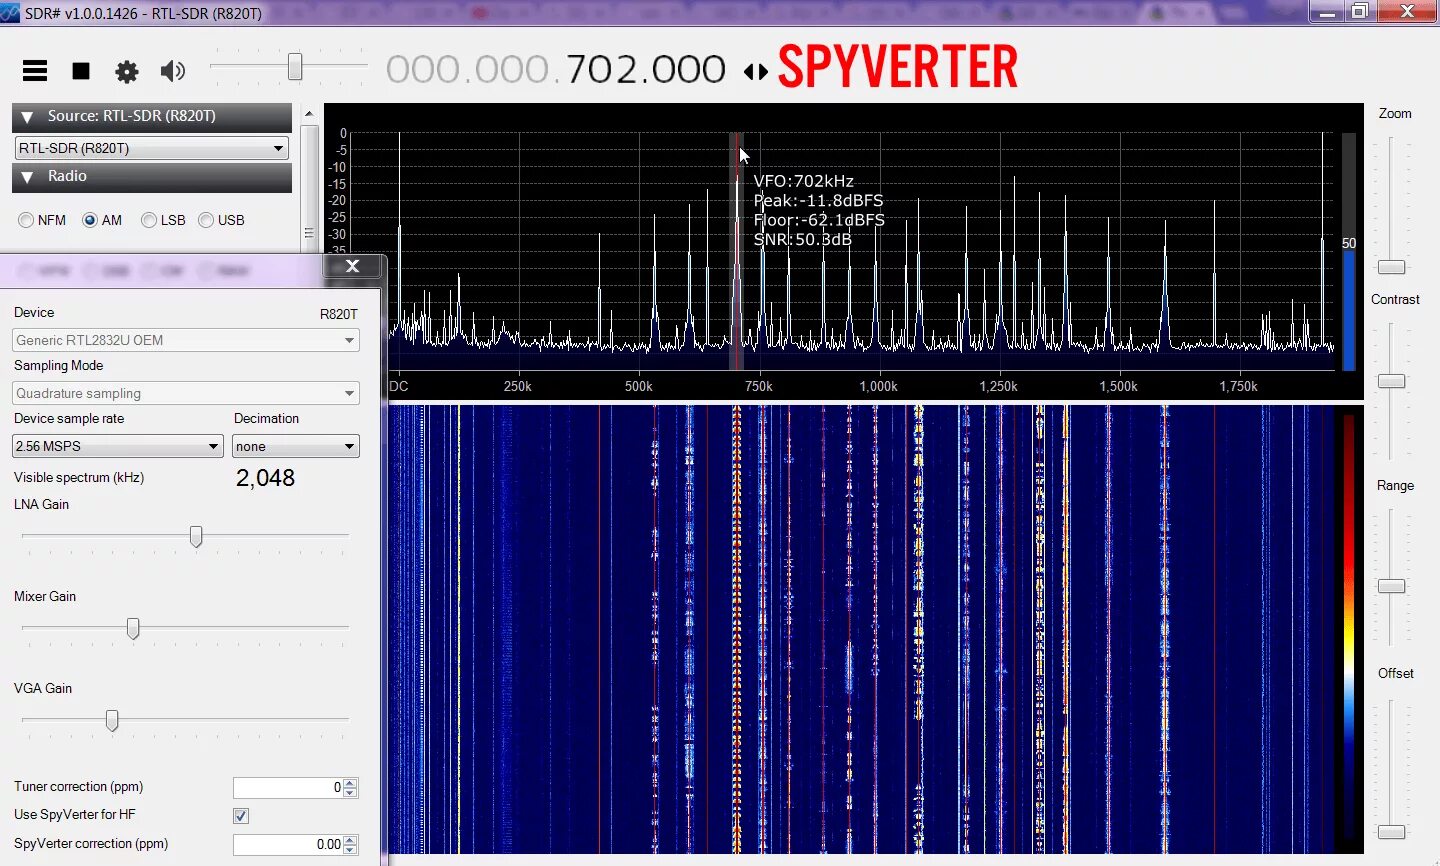Click the frequency tuning arrows icon
The image size is (1440, 866).
tap(756, 72)
